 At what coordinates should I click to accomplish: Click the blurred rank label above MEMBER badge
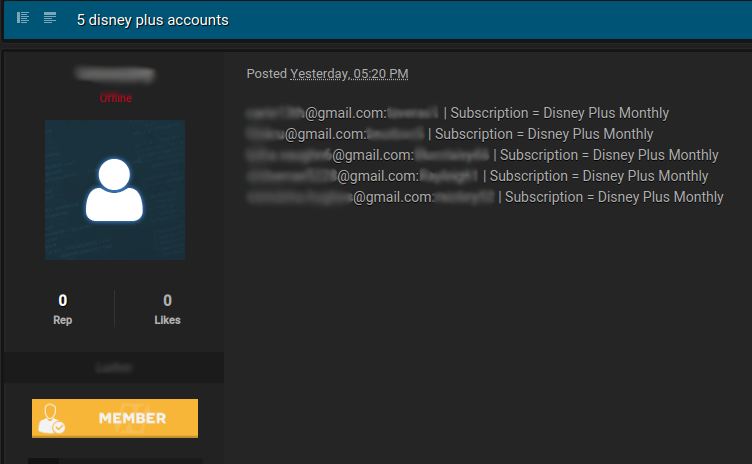coord(114,368)
